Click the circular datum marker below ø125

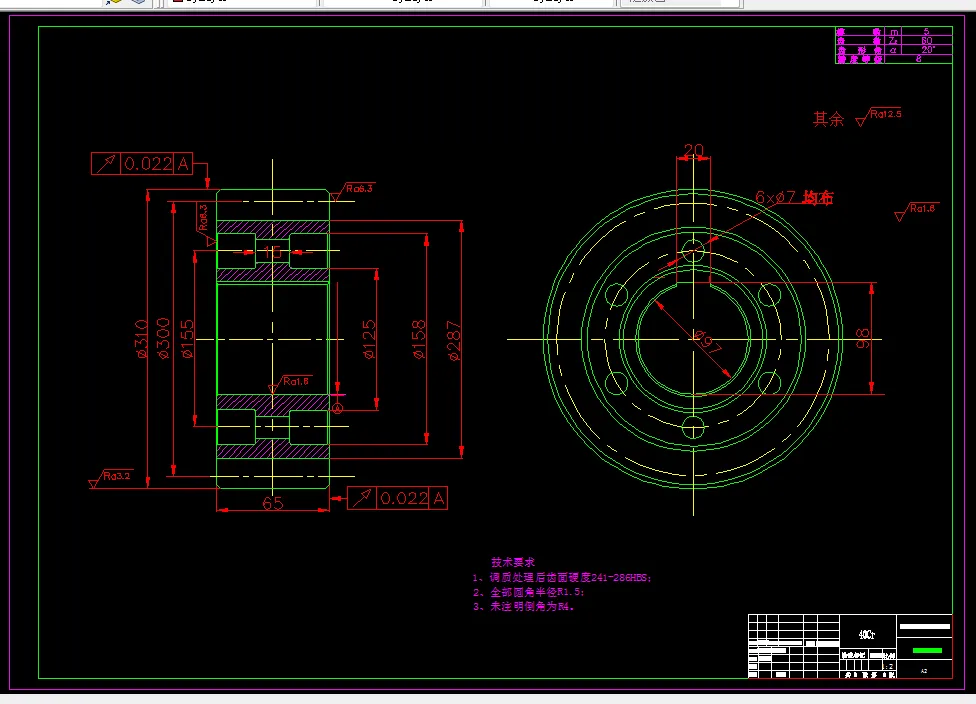tap(337, 408)
